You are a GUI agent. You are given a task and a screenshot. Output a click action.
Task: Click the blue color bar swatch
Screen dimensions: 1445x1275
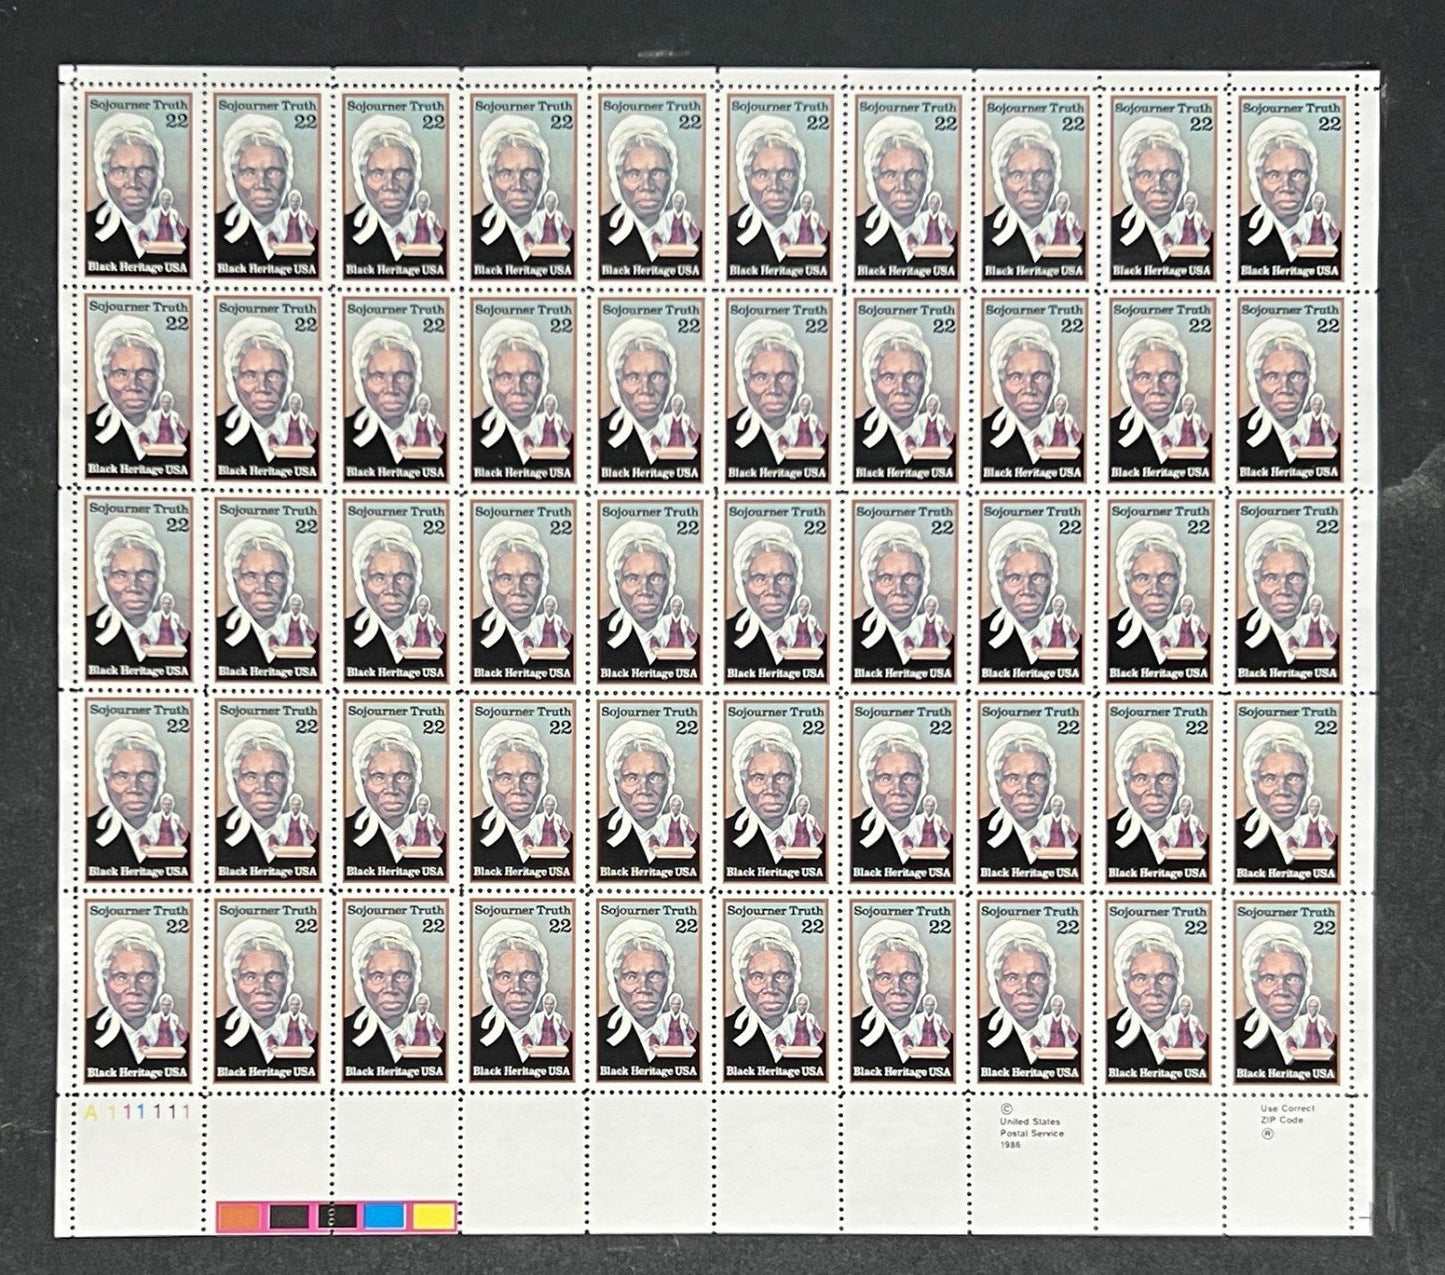coord(384,1216)
